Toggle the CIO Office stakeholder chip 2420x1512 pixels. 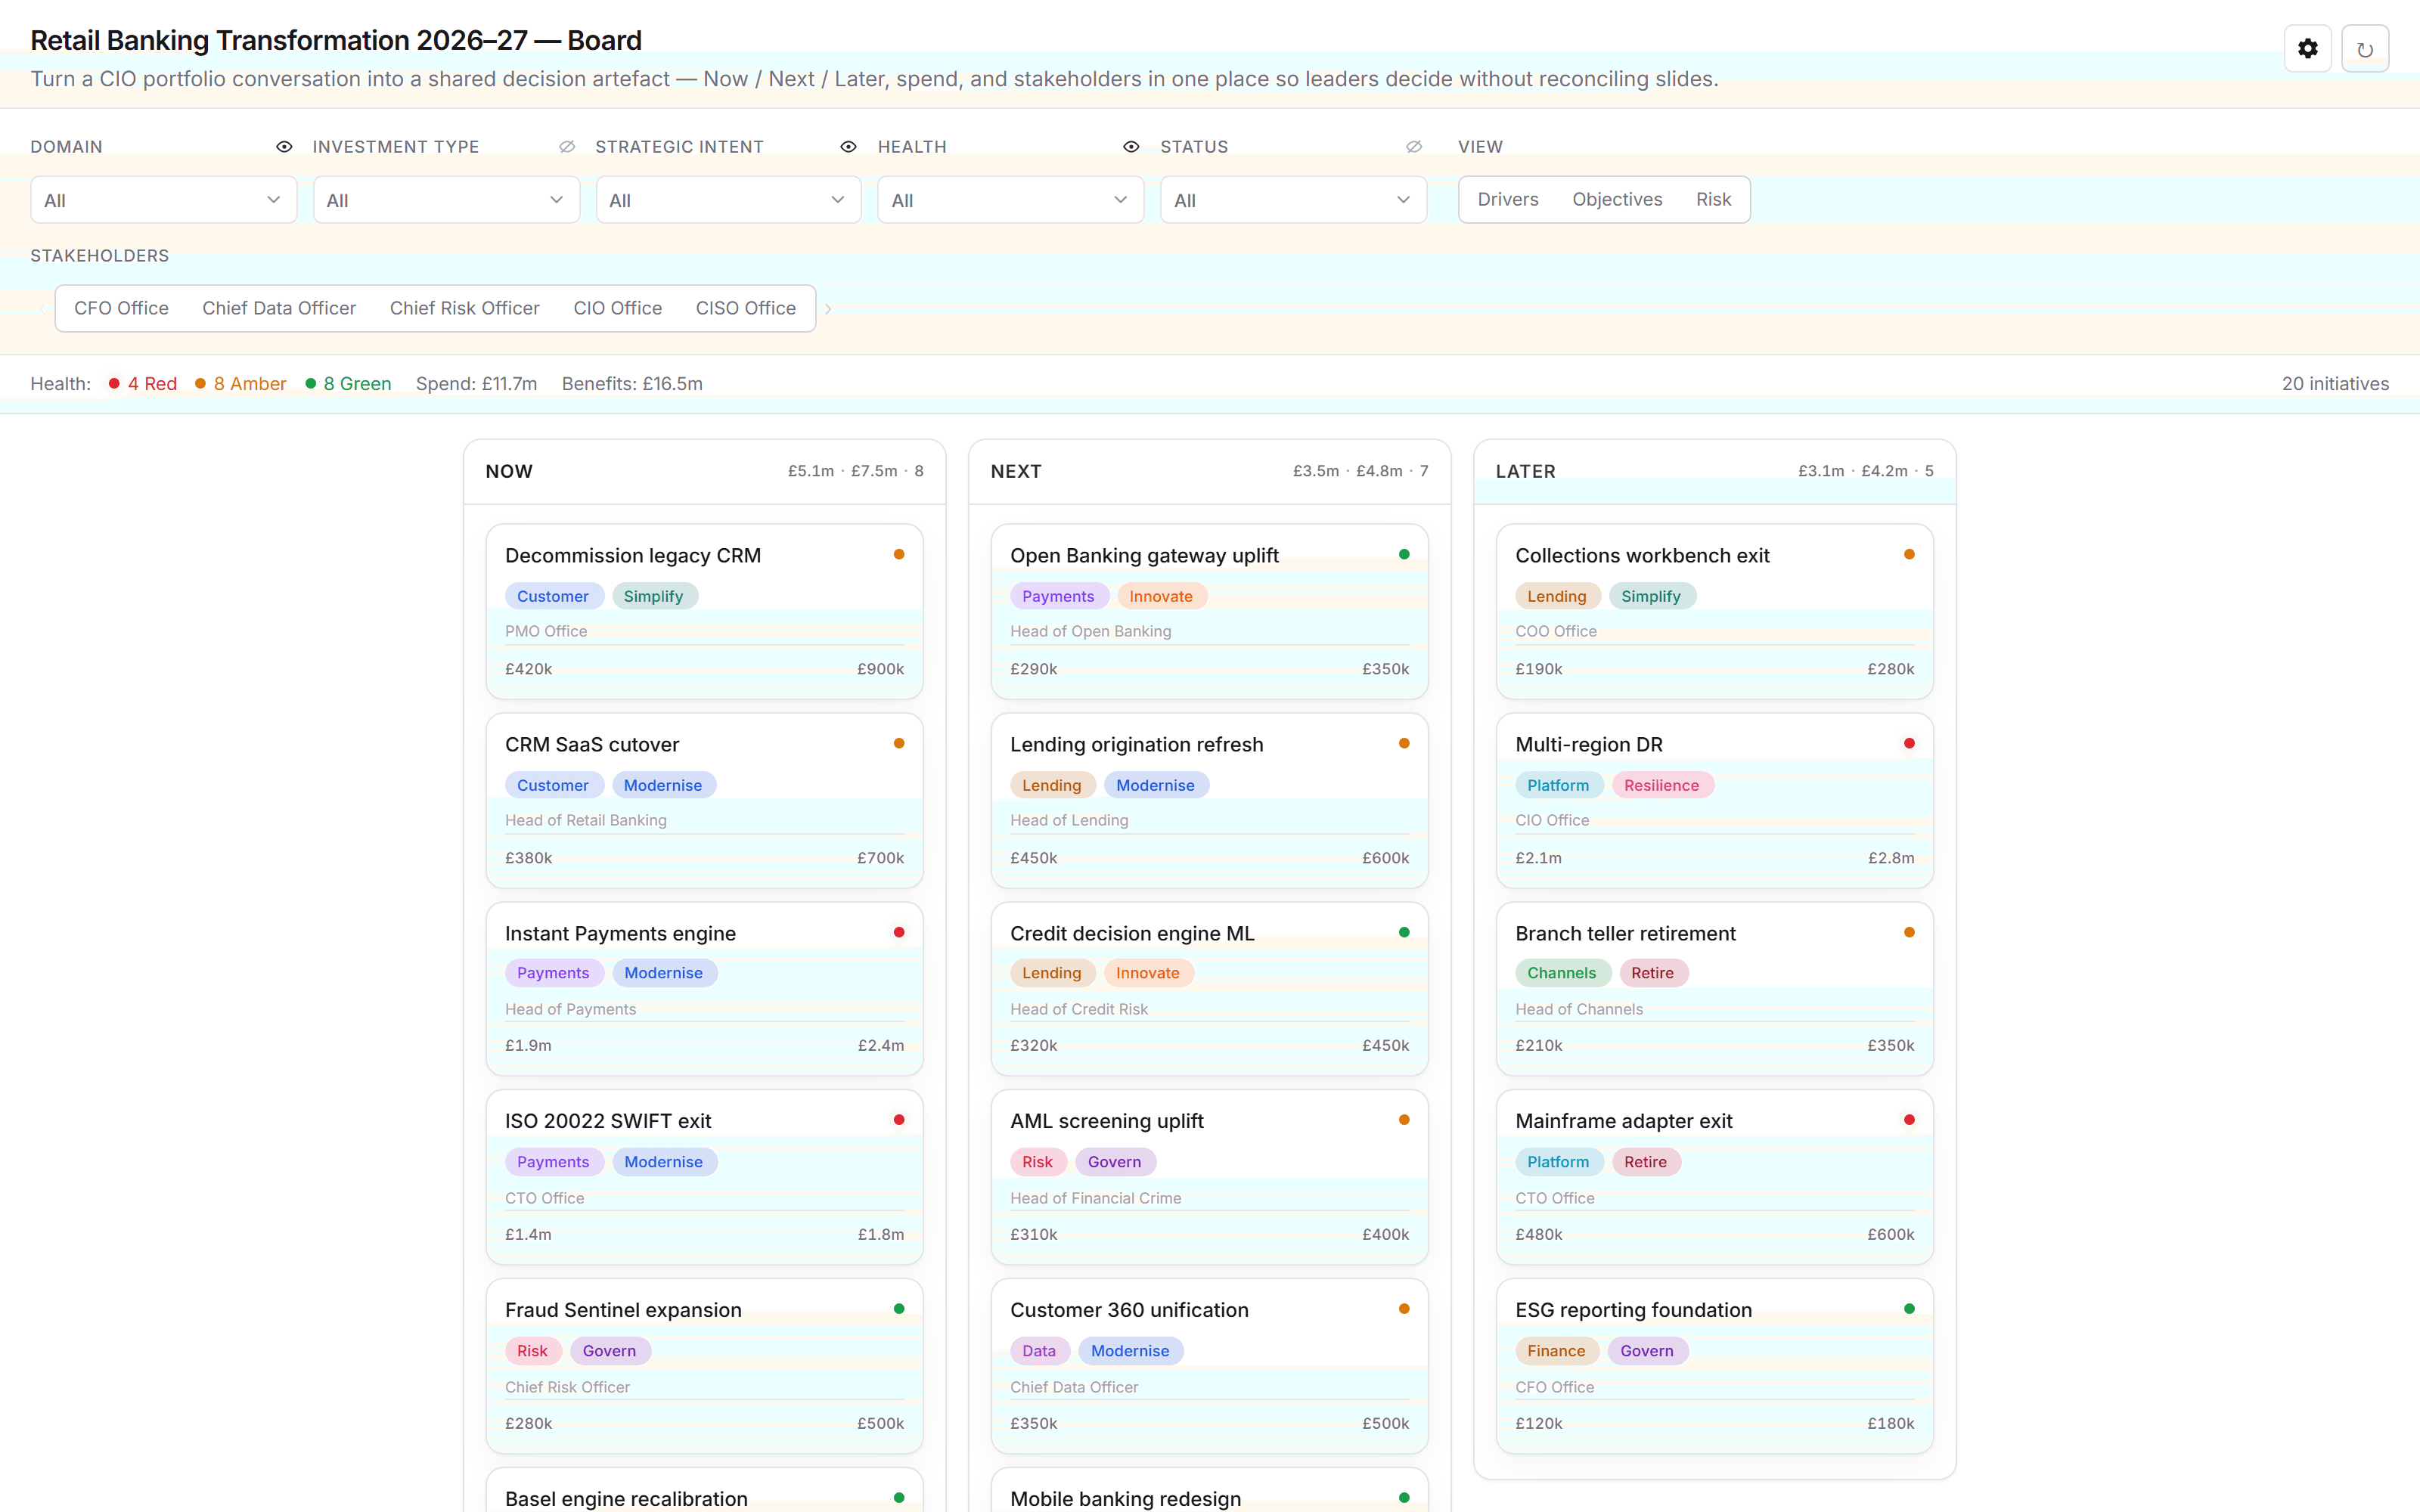(618, 309)
